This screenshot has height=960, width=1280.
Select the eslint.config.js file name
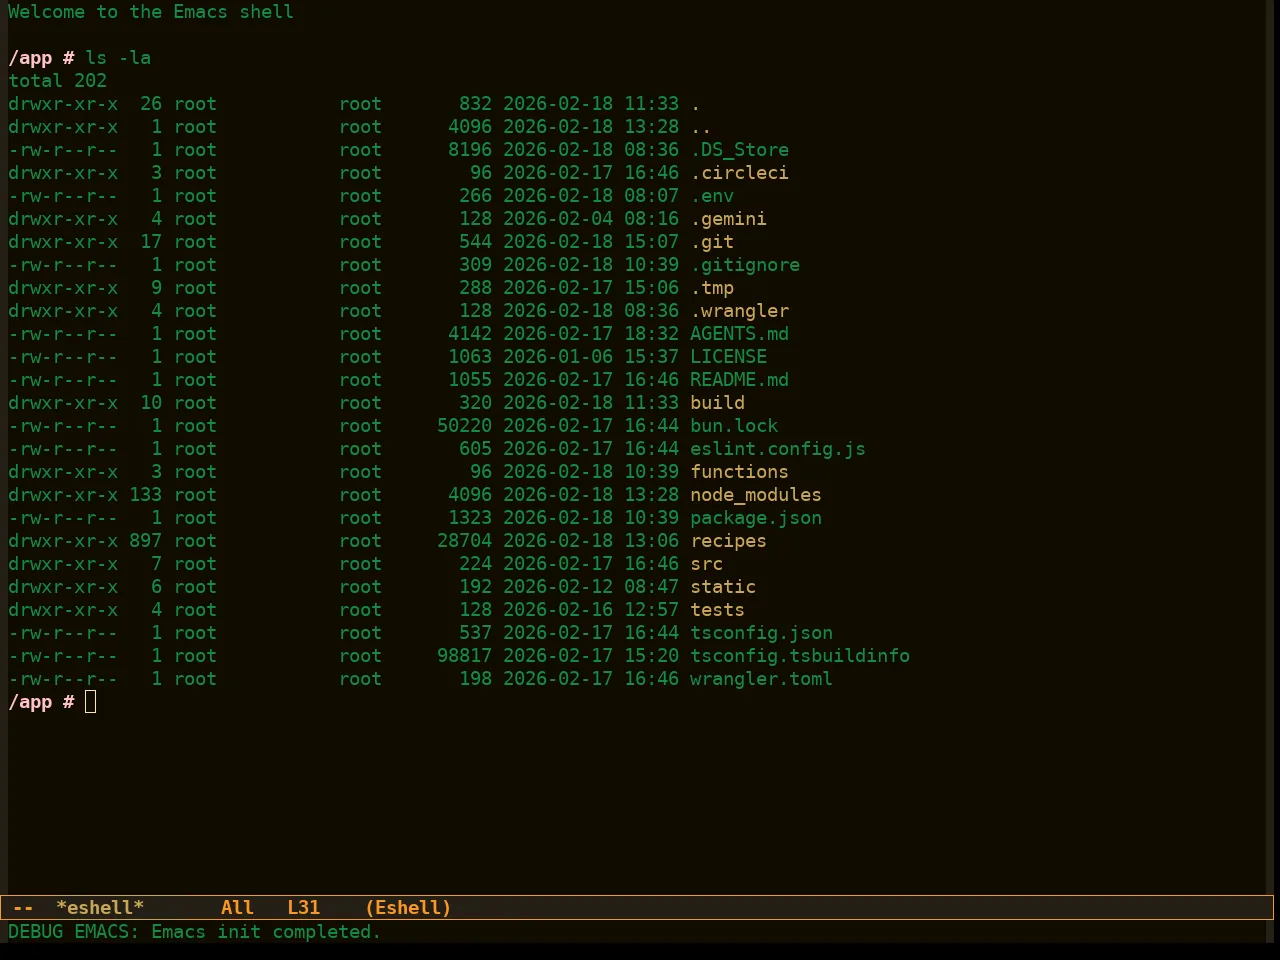click(x=778, y=449)
